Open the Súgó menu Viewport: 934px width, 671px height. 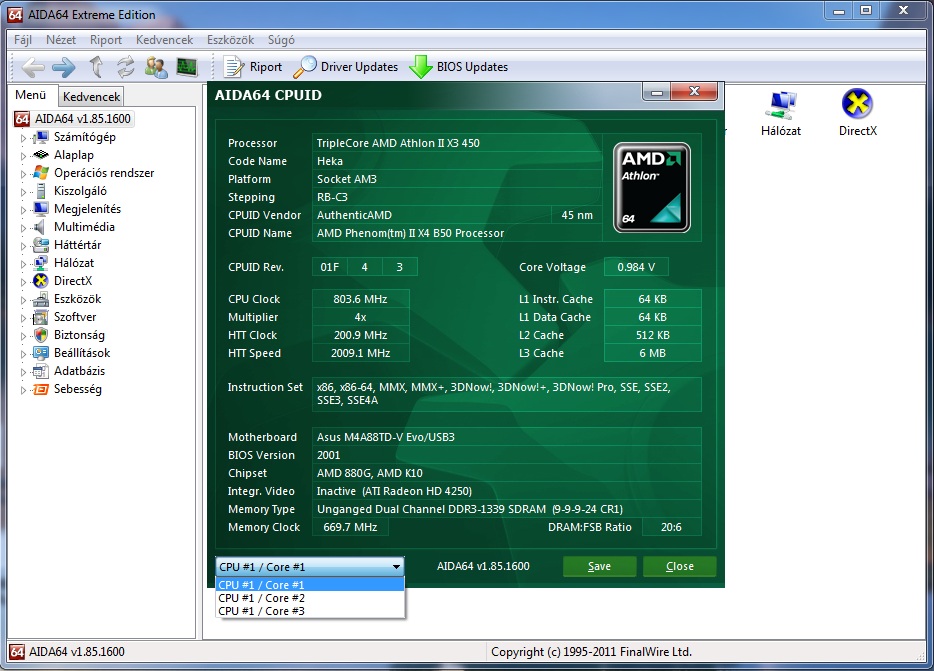click(x=281, y=40)
